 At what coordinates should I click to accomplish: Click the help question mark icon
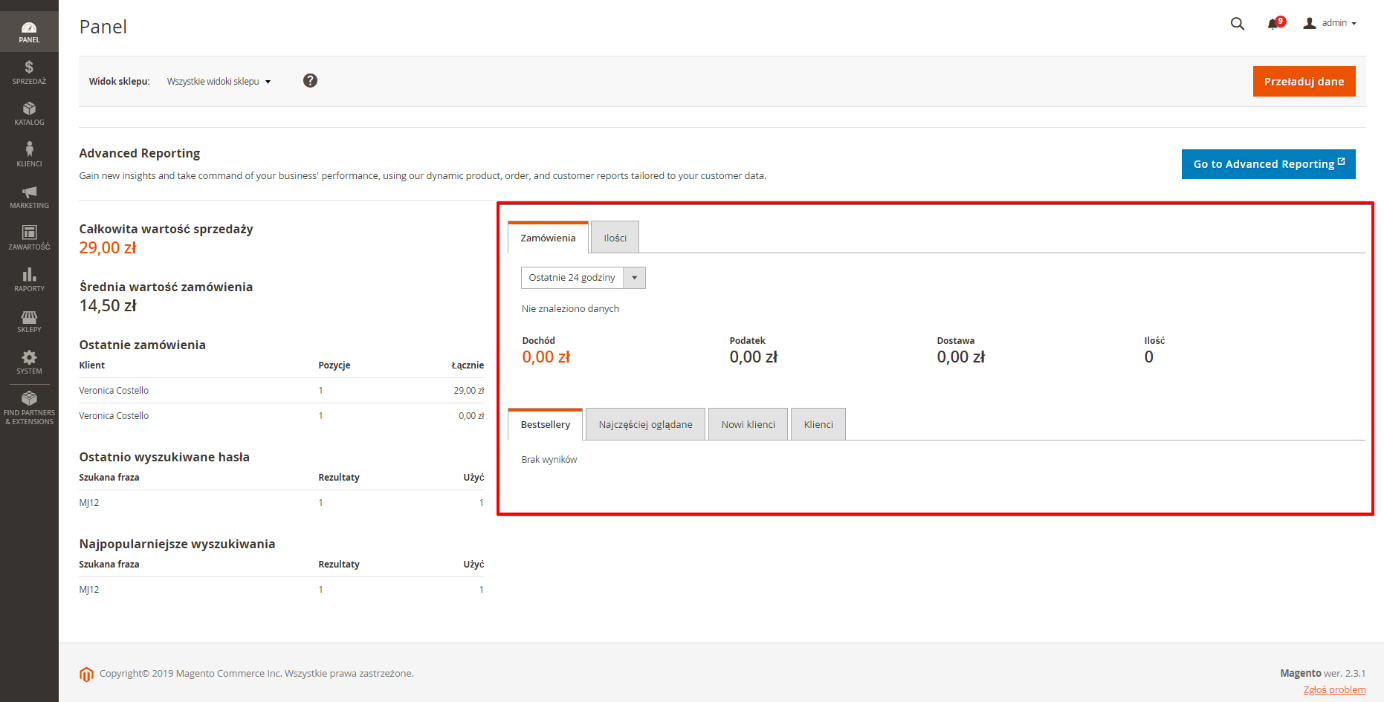(310, 81)
